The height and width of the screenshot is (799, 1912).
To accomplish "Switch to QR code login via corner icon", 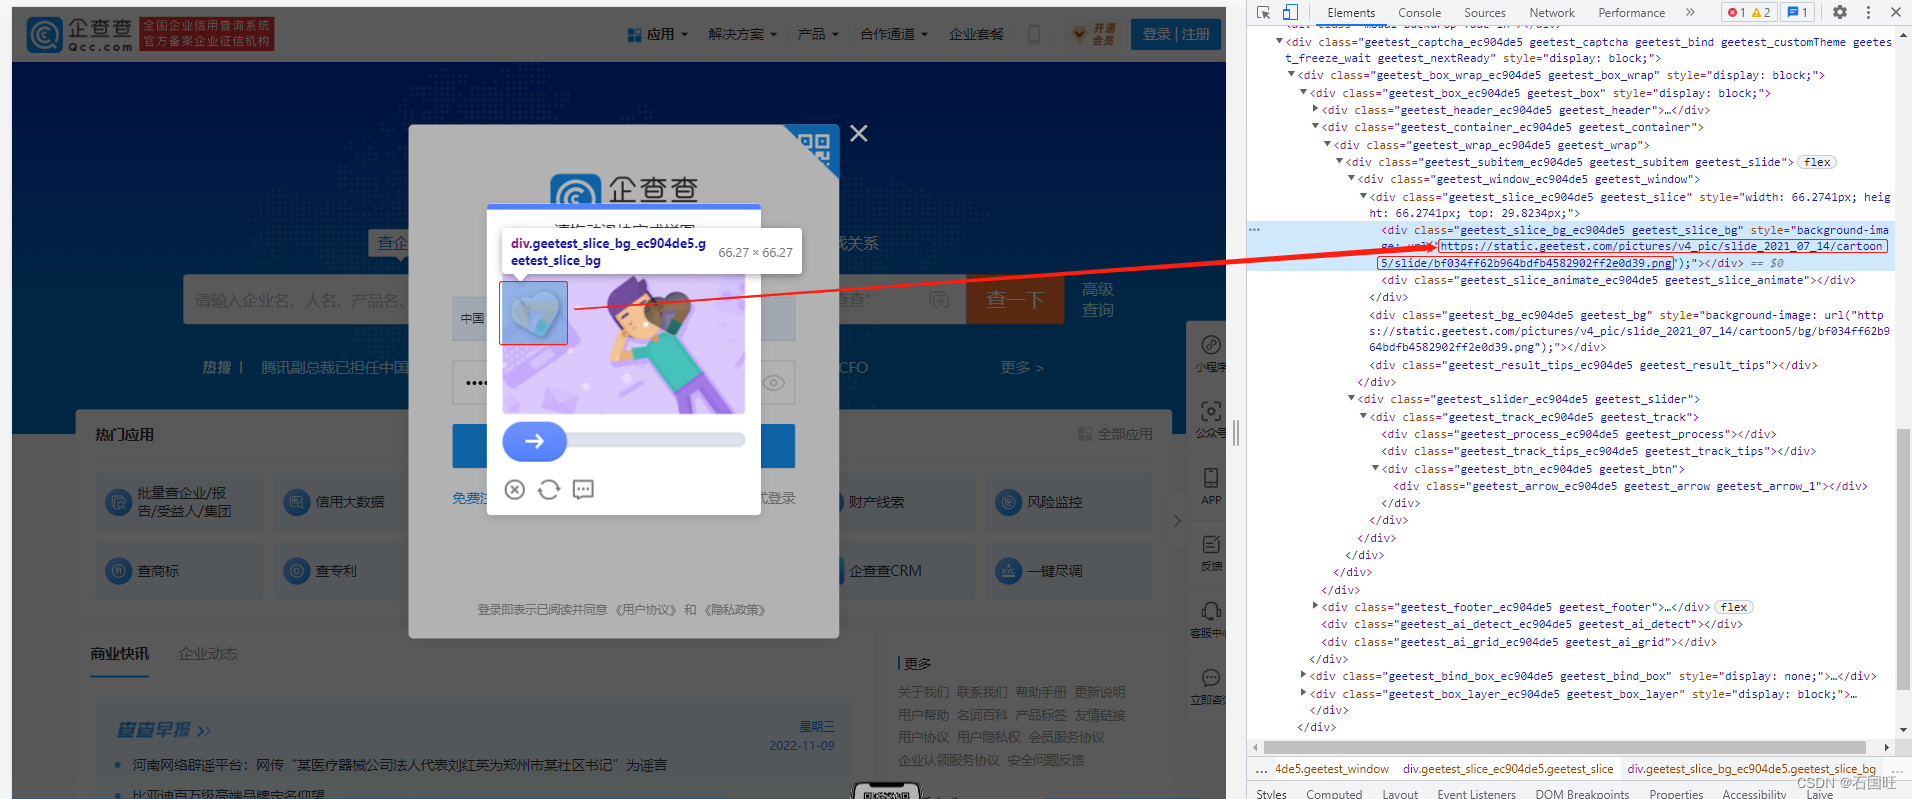I will click(815, 149).
